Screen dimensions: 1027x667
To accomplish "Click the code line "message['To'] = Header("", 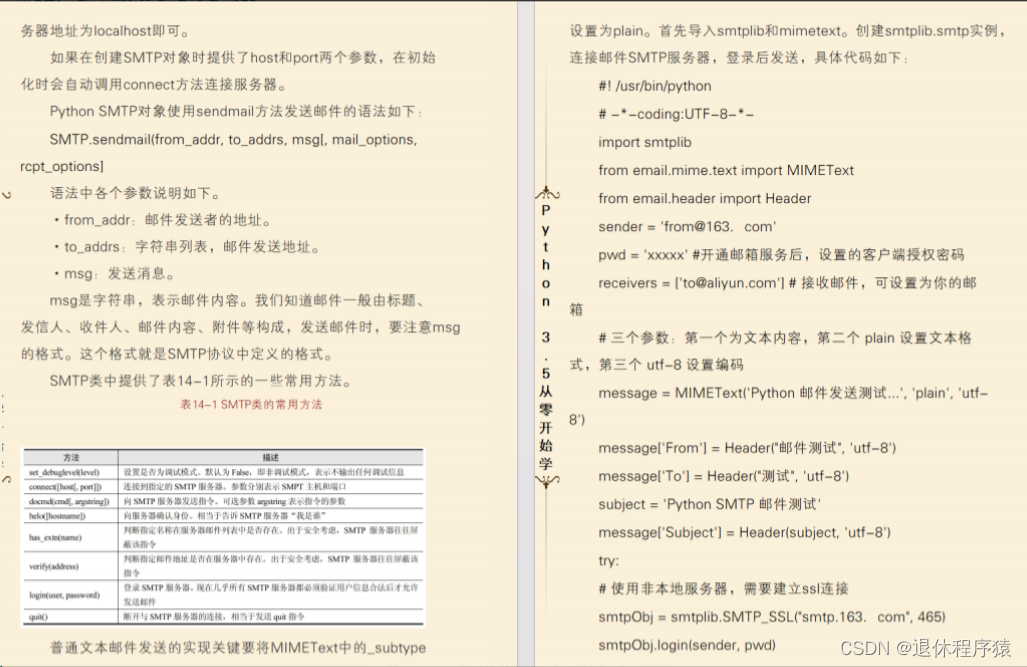I will (723, 476).
